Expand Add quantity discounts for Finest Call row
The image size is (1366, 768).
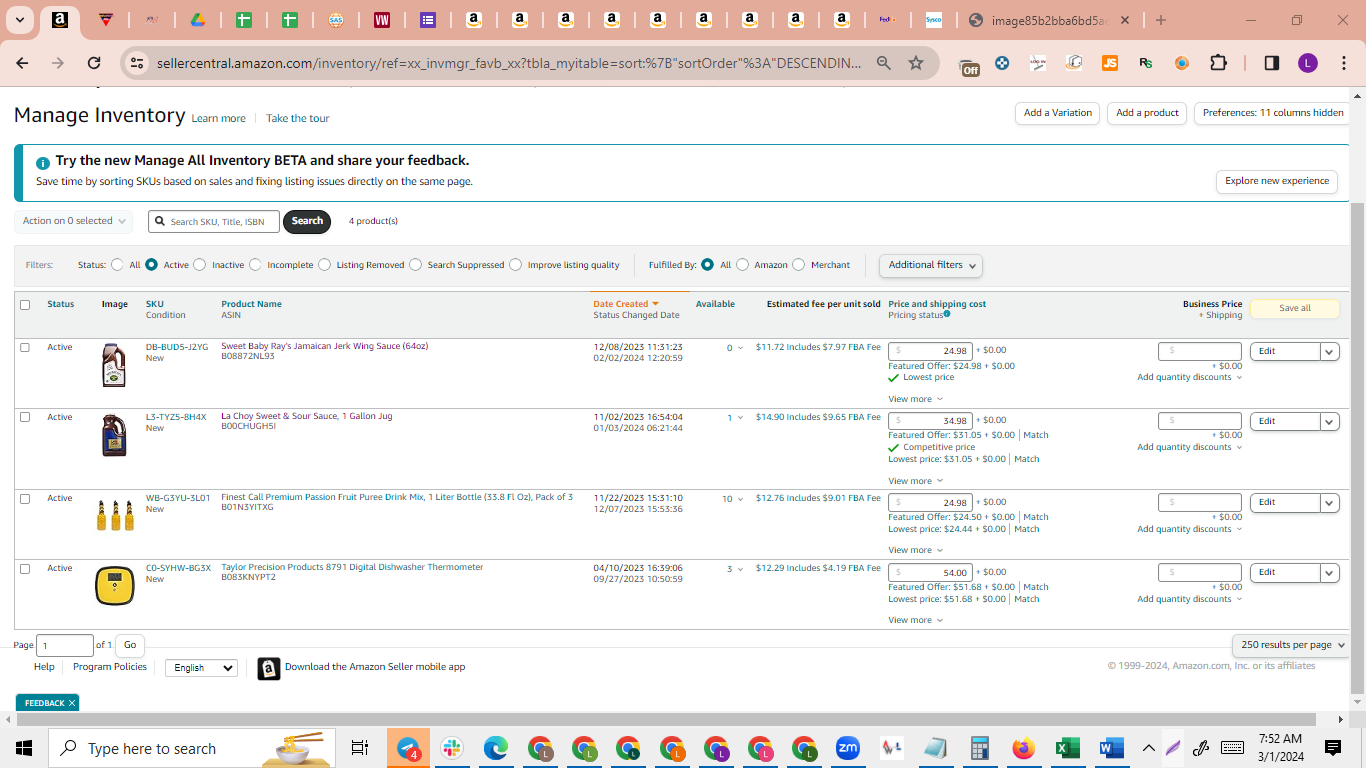(1189, 529)
